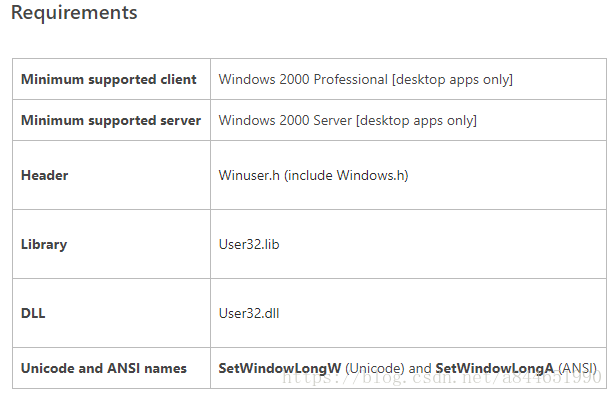Click Windows 2000 Professional cell text
Screen dimensions: 613x397
tap(366, 79)
